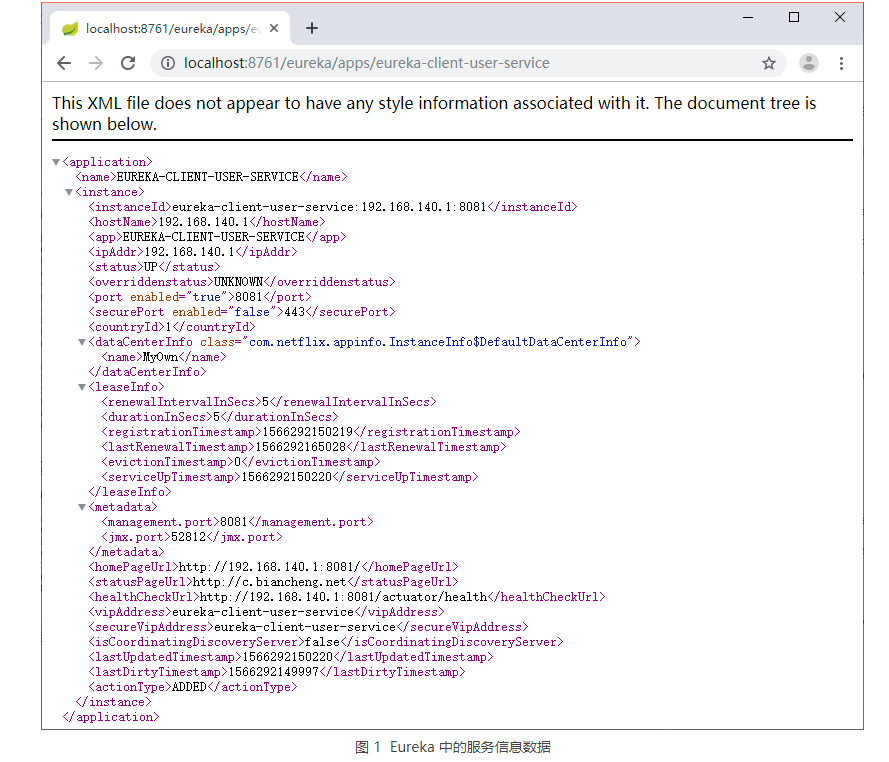Collapse the metadata XML node
889x762 pixels.
pyautogui.click(x=82, y=507)
